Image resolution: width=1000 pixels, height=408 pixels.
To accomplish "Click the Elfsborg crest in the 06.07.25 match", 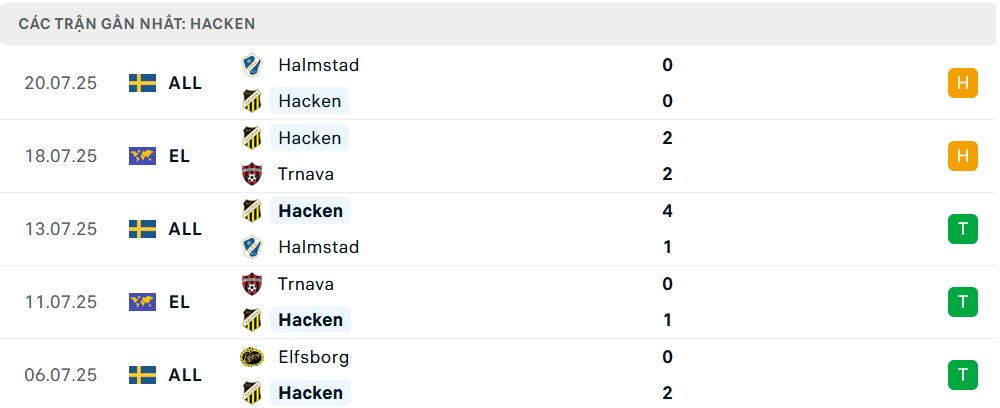I will coord(252,357).
